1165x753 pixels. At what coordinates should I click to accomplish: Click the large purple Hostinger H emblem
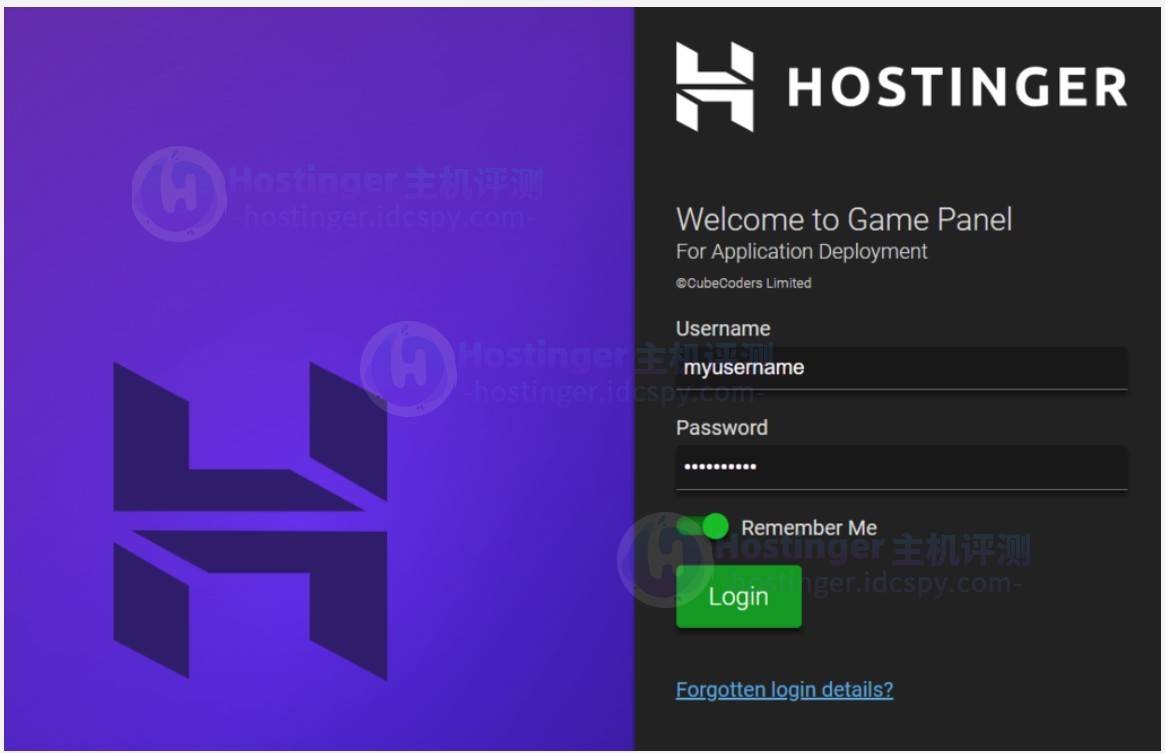250,520
